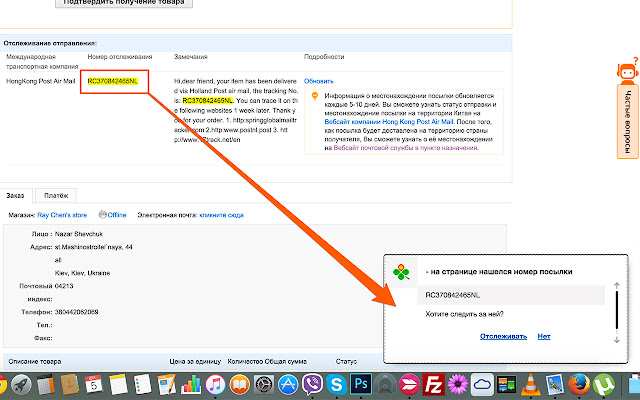The height and width of the screenshot is (400, 640).
Task: Open purple flower app in dock
Action: pyautogui.click(x=458, y=384)
